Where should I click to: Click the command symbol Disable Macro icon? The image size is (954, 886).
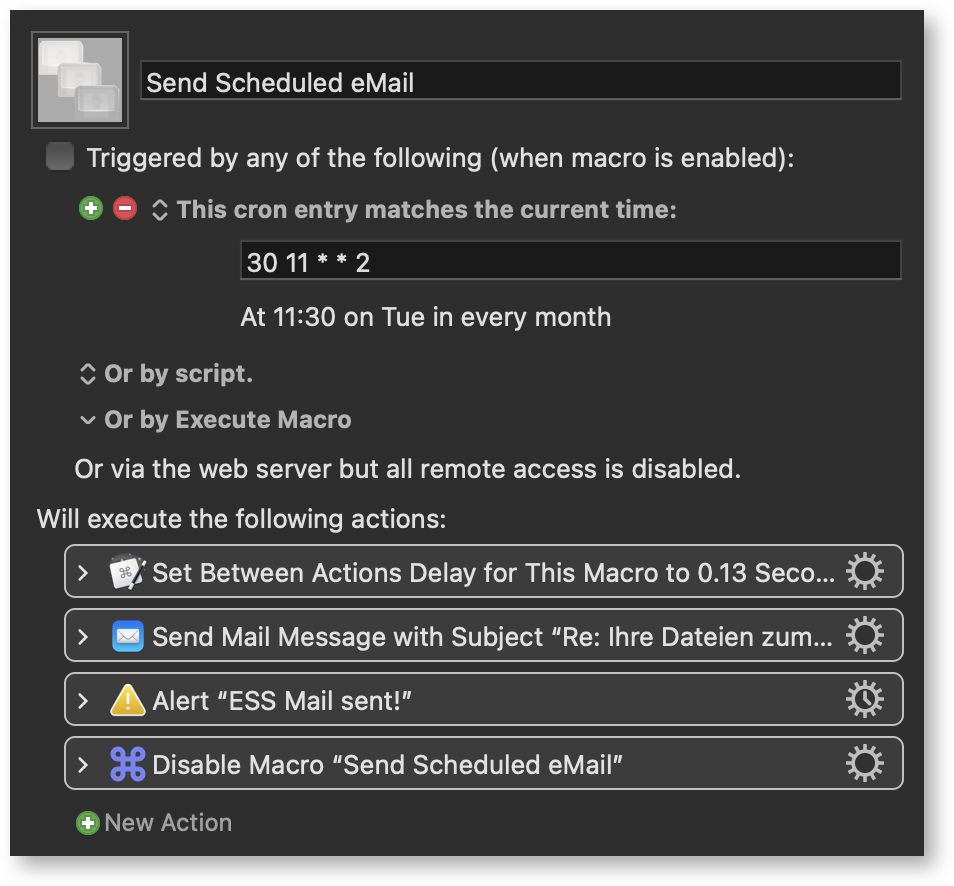(x=128, y=764)
